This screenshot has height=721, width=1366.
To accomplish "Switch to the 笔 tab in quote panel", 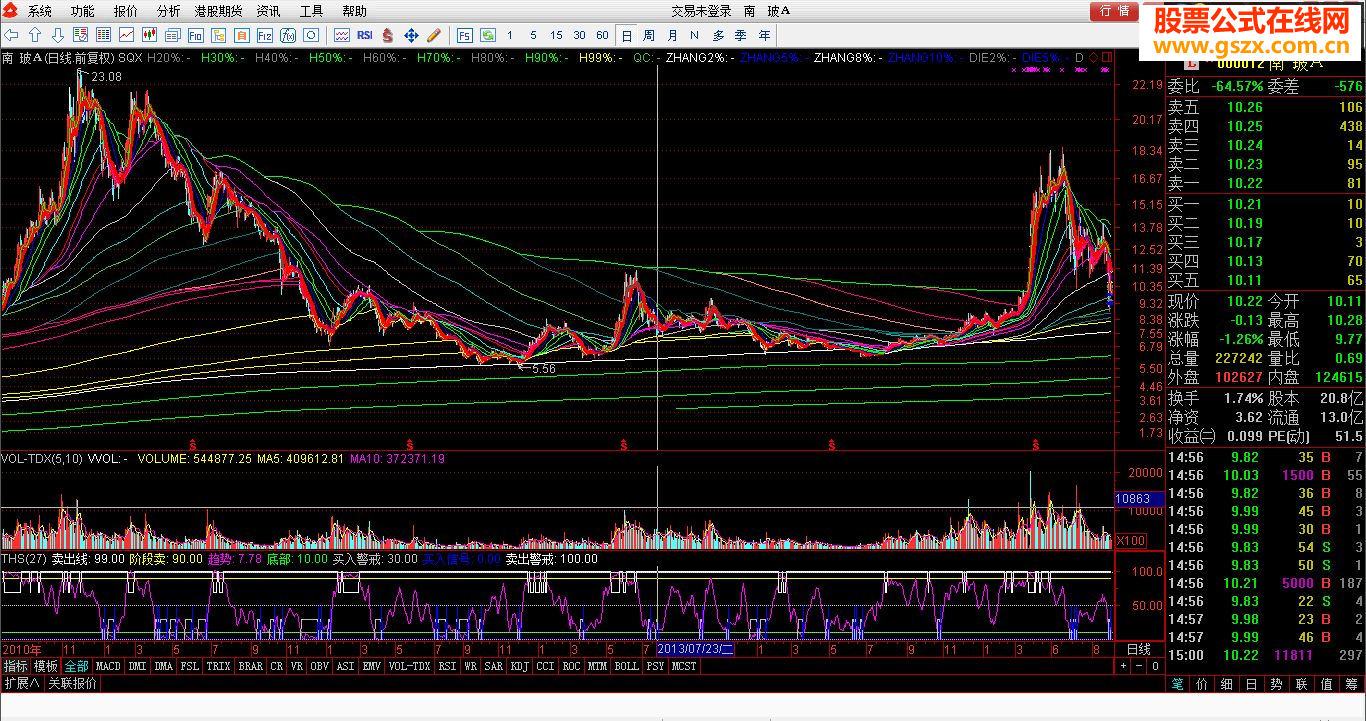I will click(1178, 684).
